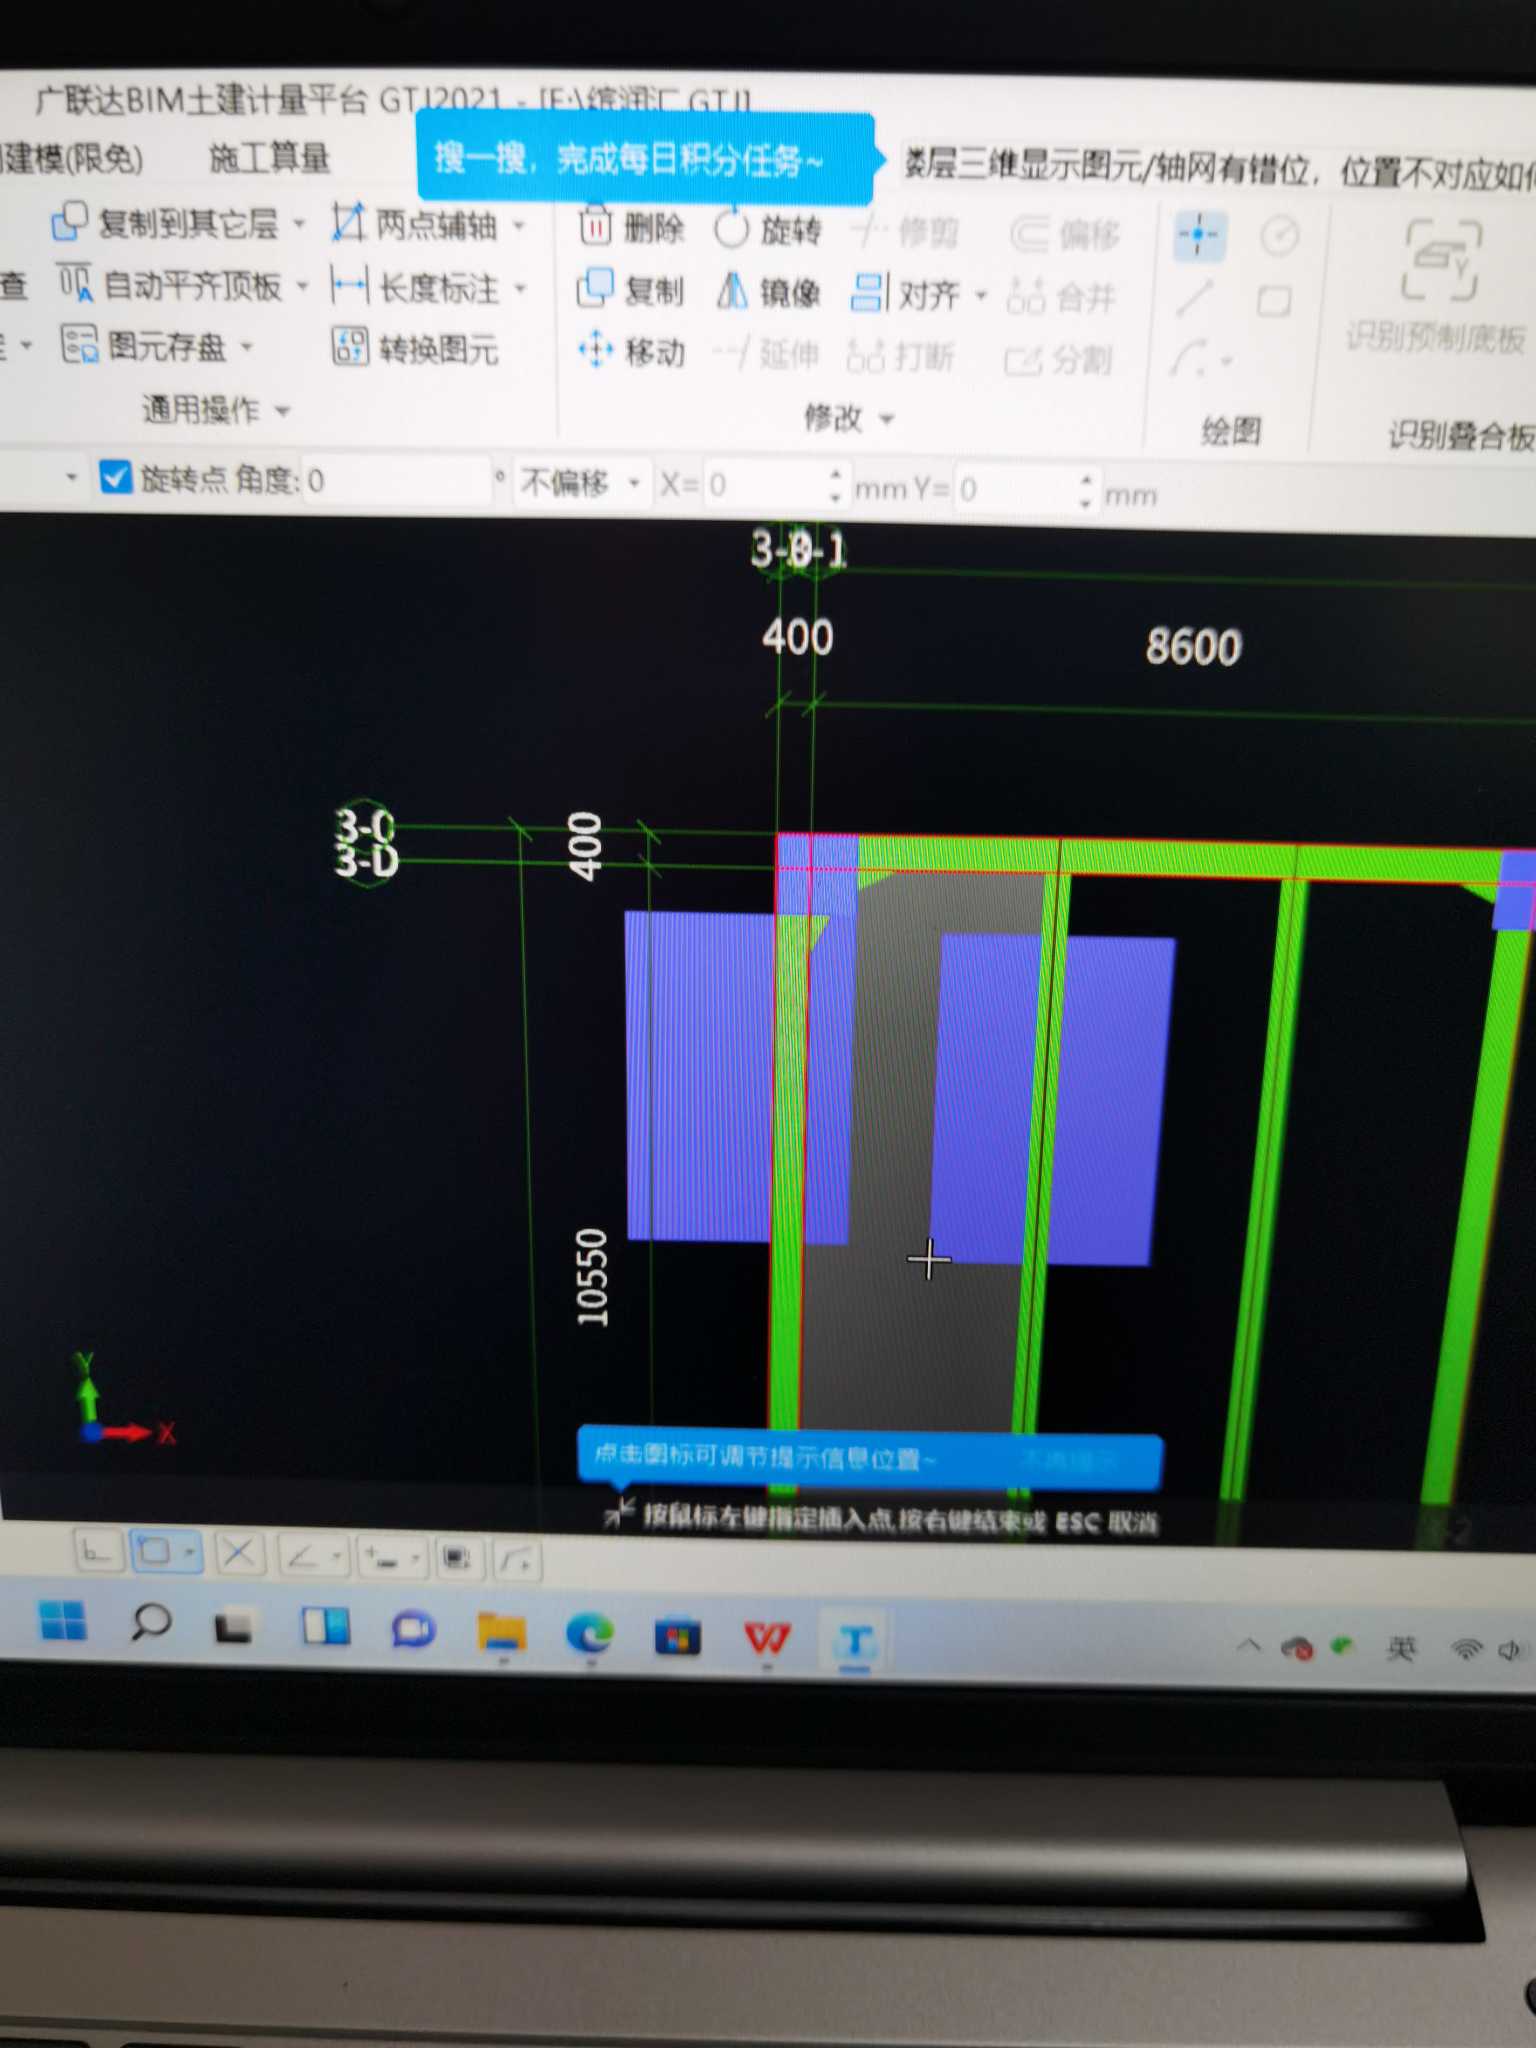Click the 识别预制底板 recognize precast slab icon
Image resolution: width=1536 pixels, height=2048 pixels.
1439,262
